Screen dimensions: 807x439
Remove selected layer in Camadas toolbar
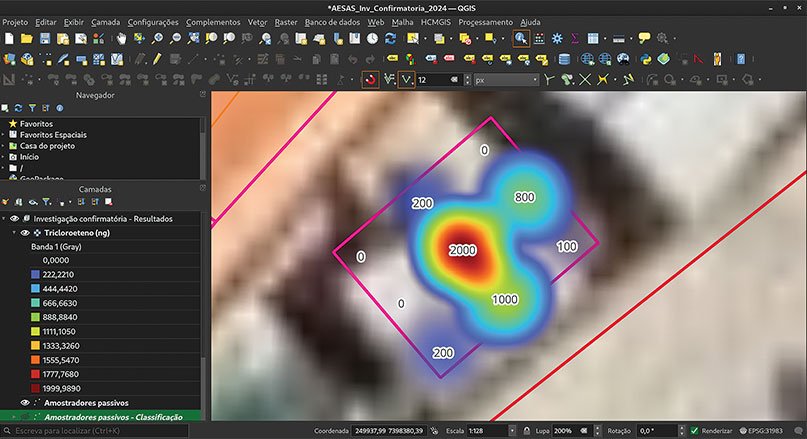pyautogui.click(x=109, y=202)
